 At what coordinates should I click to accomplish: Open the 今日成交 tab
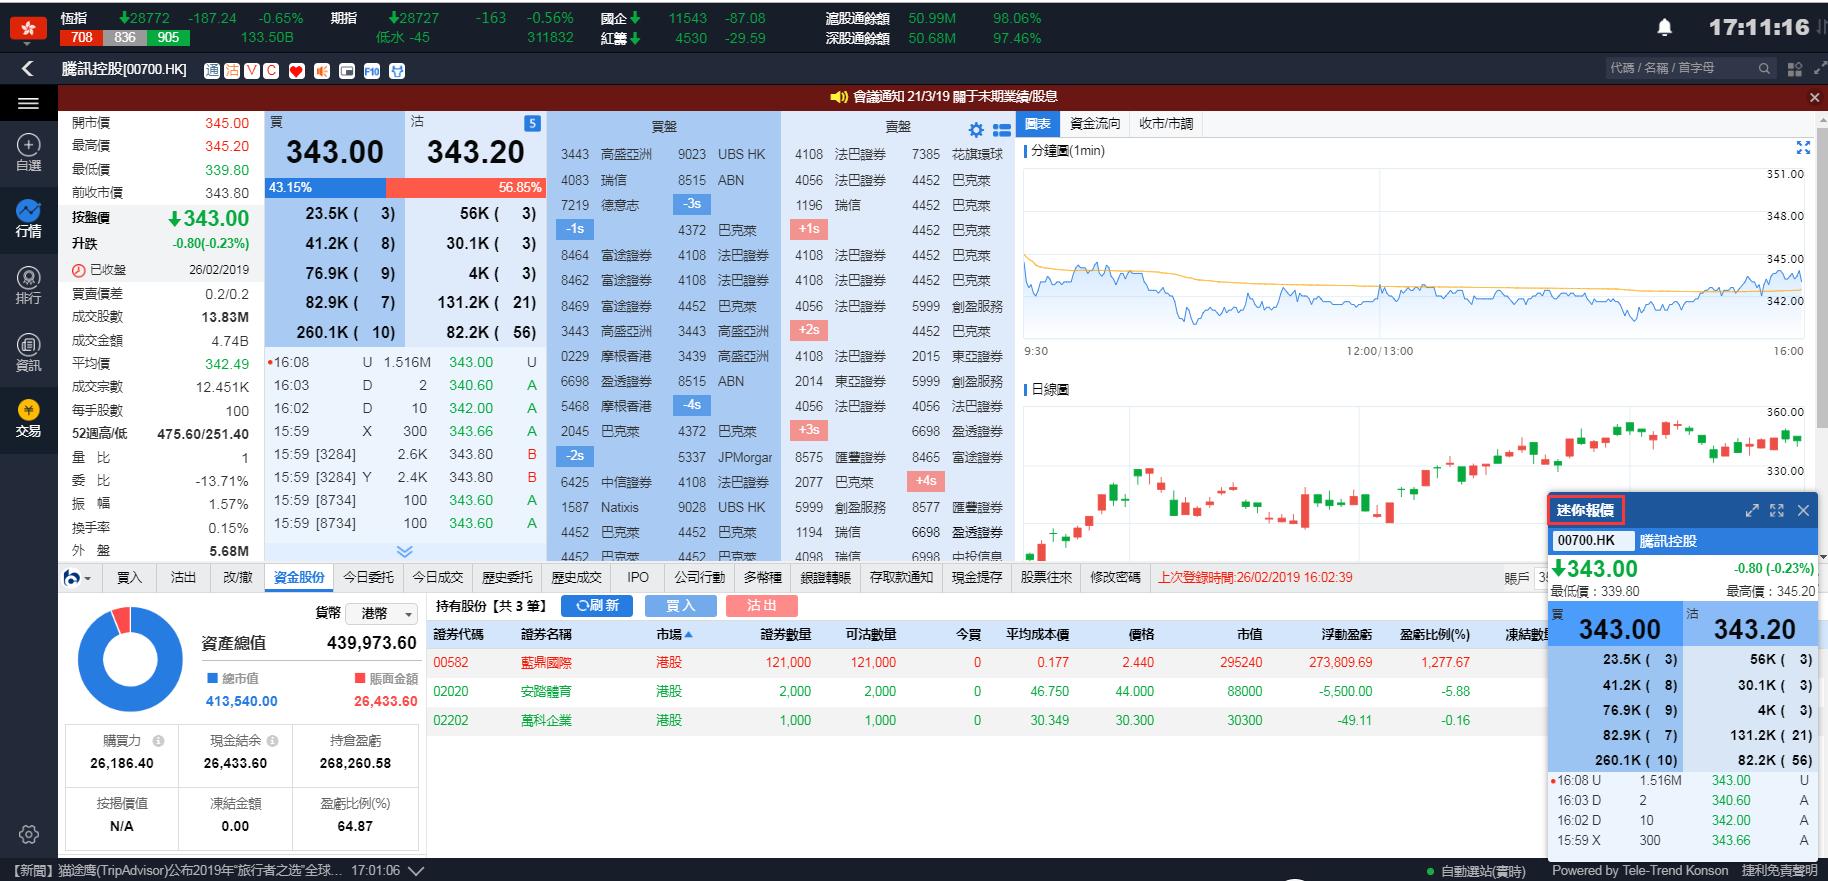(438, 577)
